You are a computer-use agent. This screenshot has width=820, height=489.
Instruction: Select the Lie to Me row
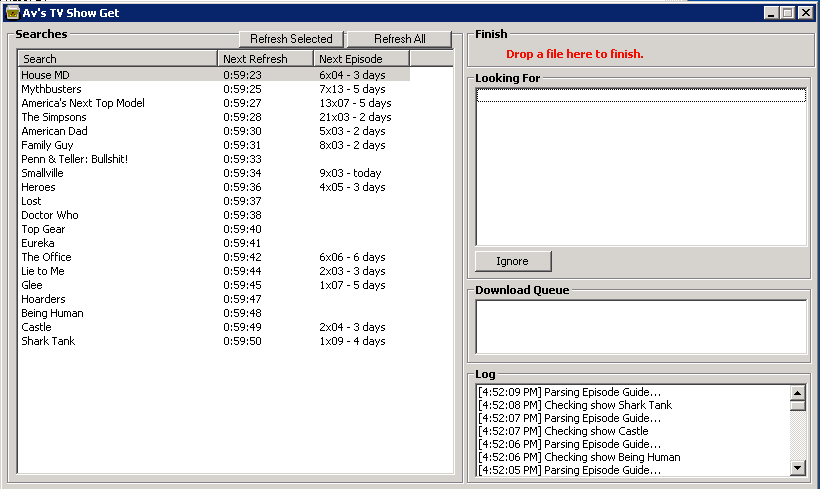pos(214,271)
